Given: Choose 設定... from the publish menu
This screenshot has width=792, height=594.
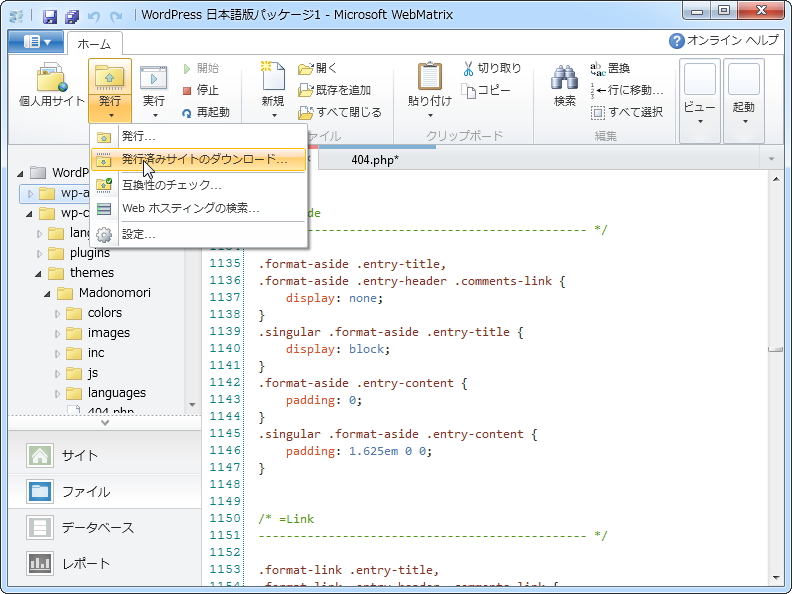Looking at the screenshot, I should (199, 234).
